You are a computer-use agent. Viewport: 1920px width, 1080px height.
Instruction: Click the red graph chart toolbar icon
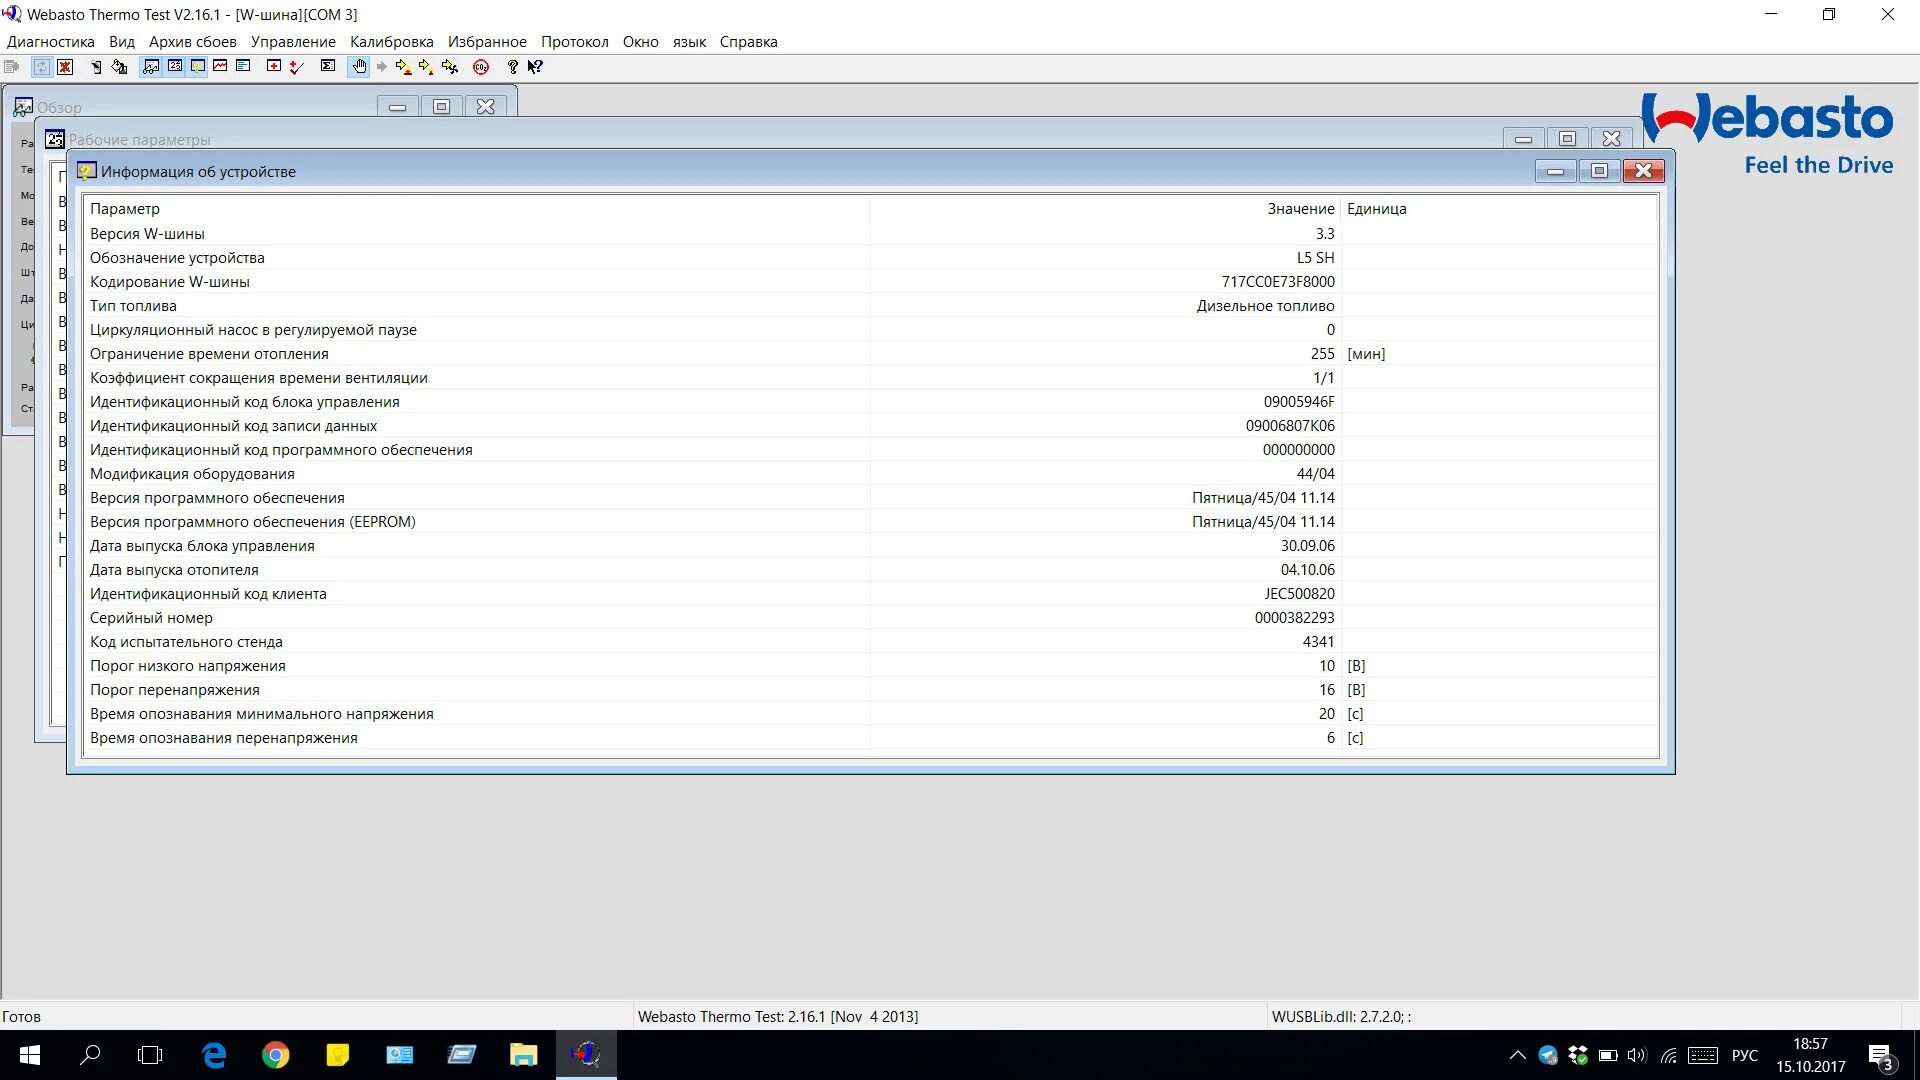(220, 67)
